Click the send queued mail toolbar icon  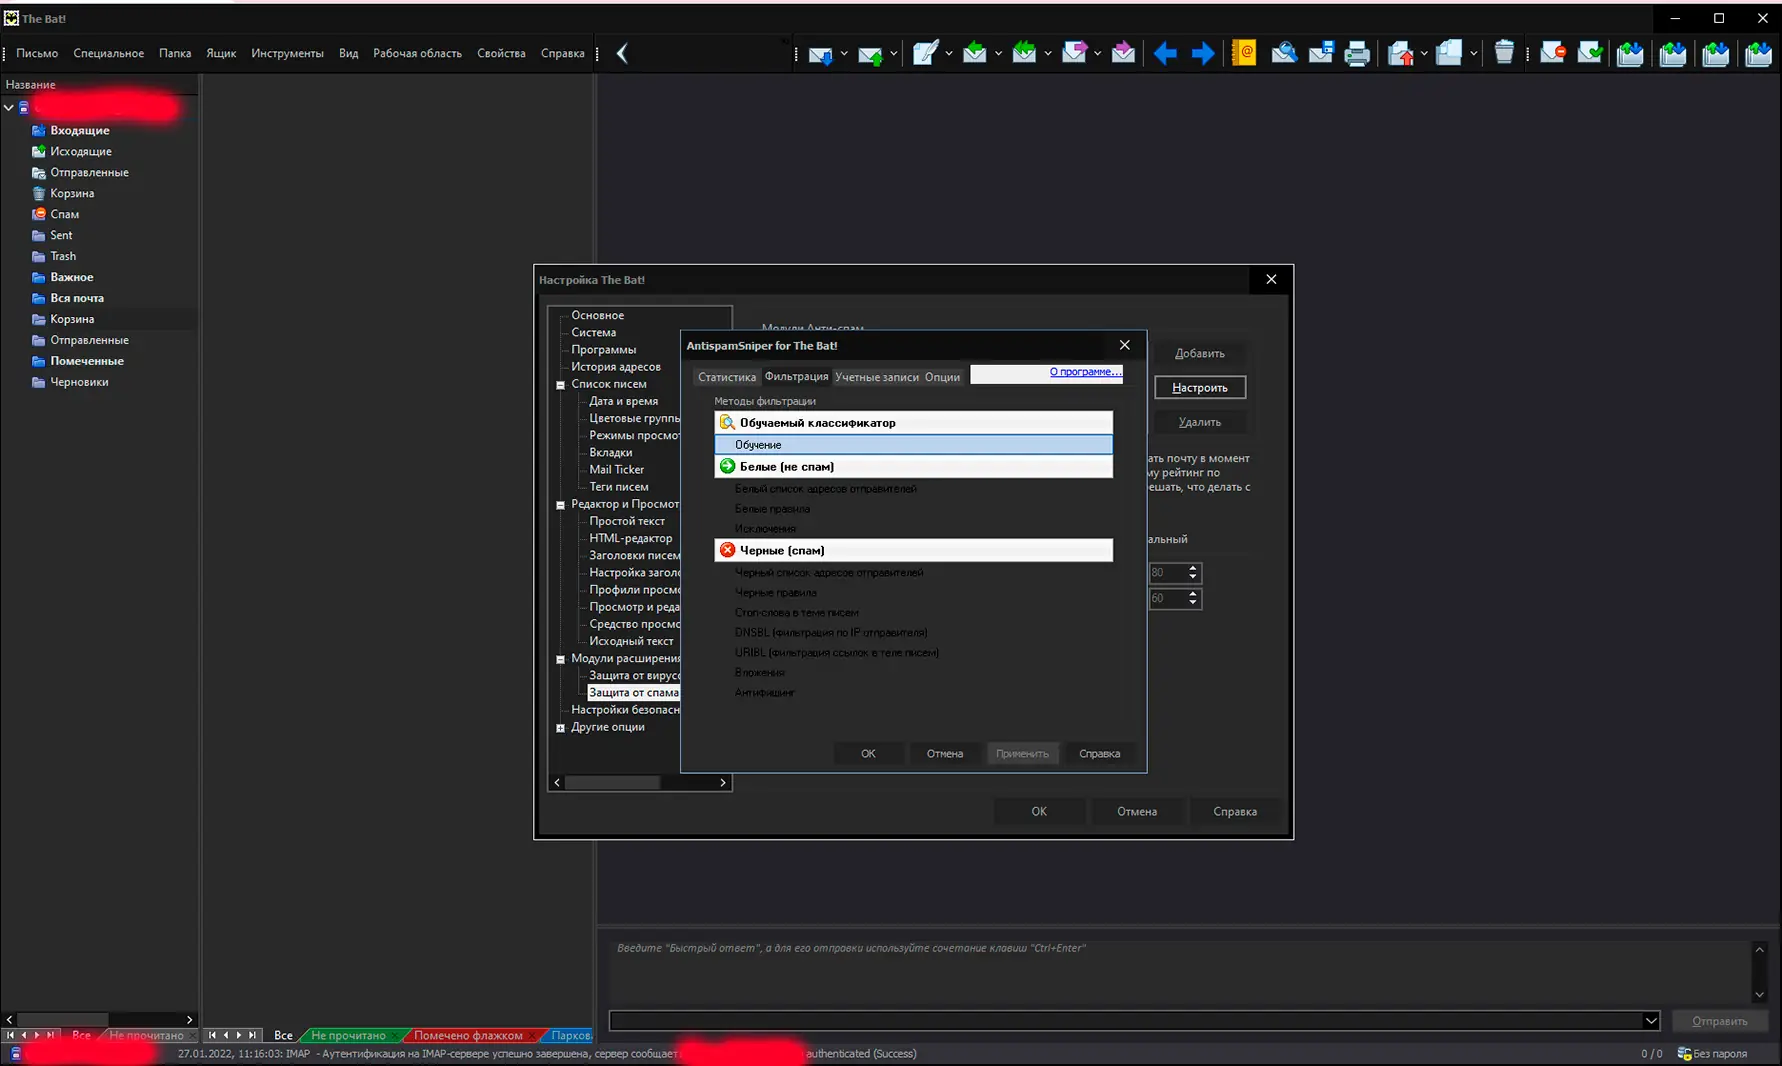(x=870, y=54)
